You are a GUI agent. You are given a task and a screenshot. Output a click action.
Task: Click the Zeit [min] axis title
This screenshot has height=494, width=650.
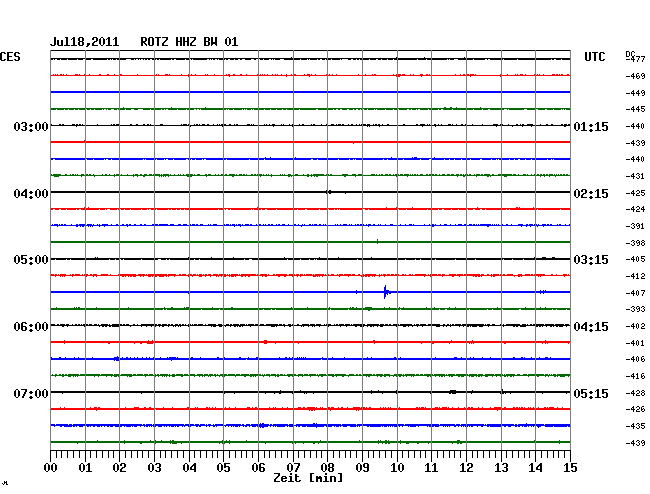308,478
